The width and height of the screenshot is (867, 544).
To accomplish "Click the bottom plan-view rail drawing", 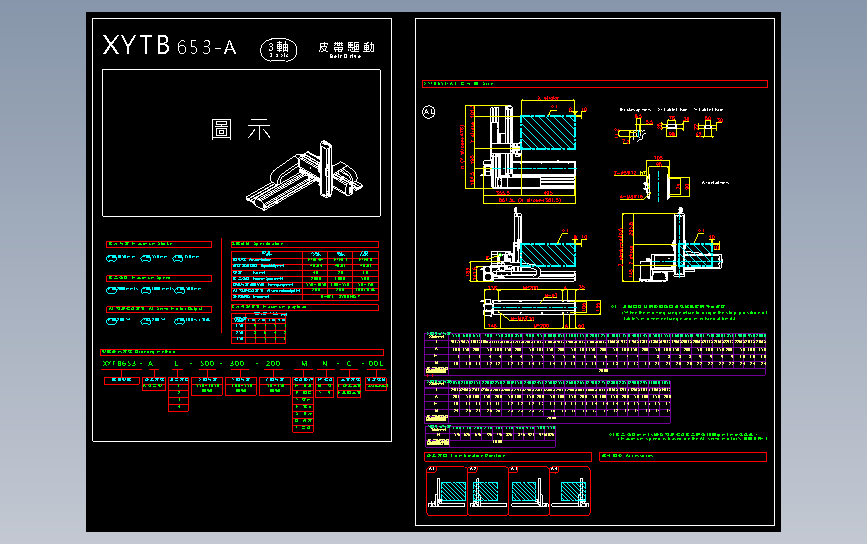I will coord(541,307).
